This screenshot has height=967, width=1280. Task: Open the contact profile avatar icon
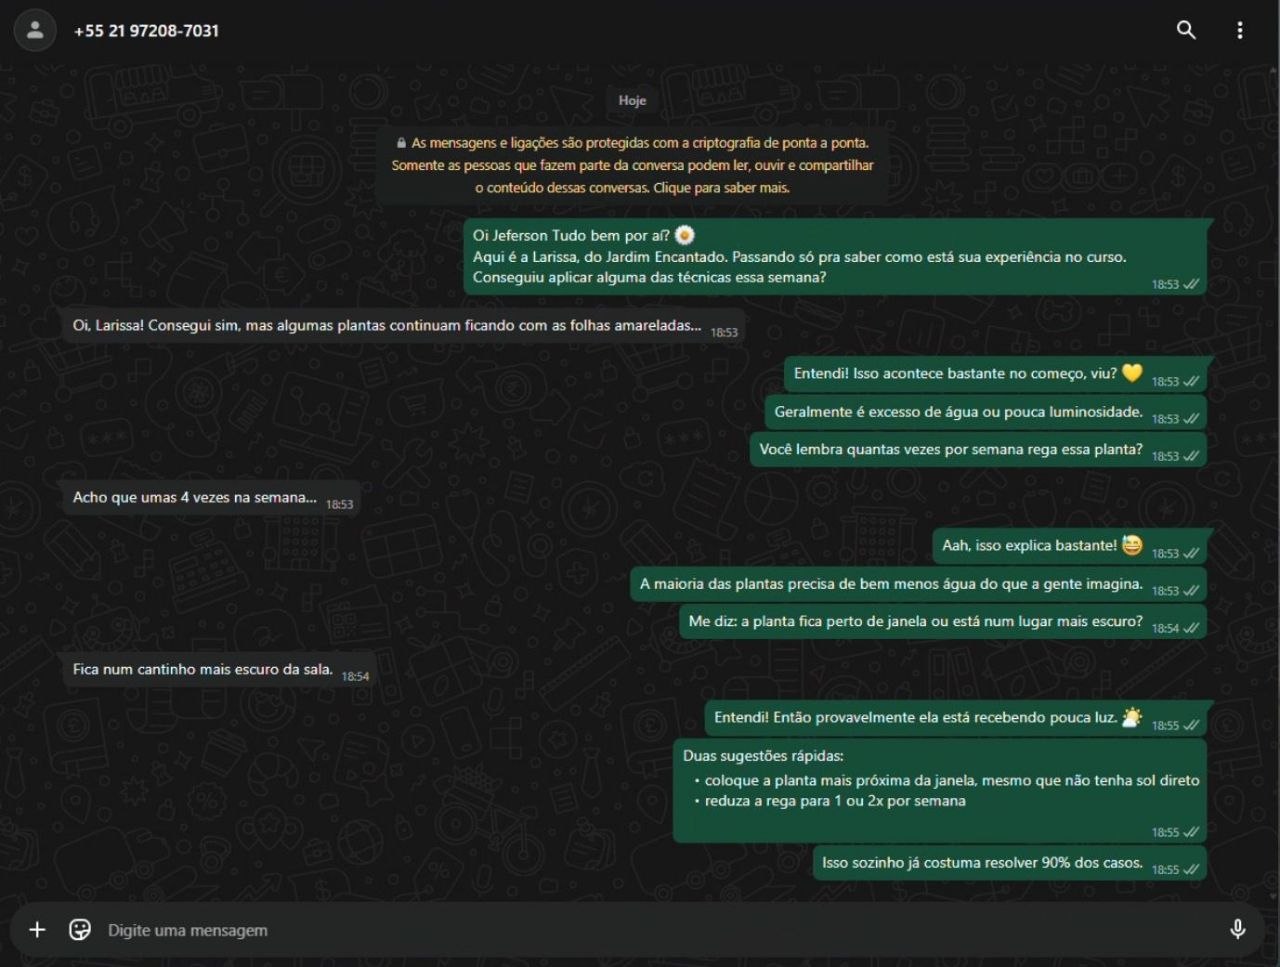[35, 30]
